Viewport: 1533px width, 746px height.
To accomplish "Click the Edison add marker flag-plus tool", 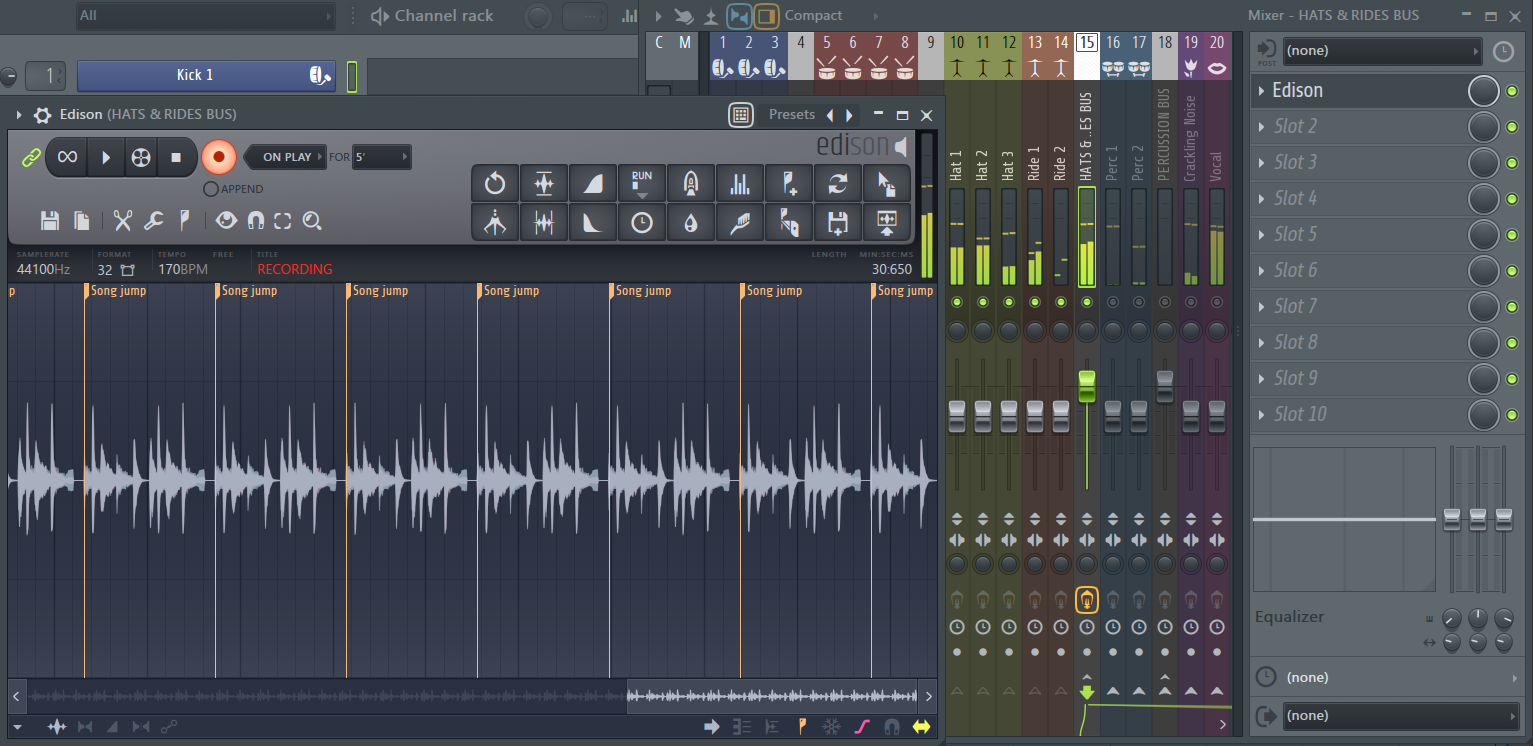I will (789, 184).
